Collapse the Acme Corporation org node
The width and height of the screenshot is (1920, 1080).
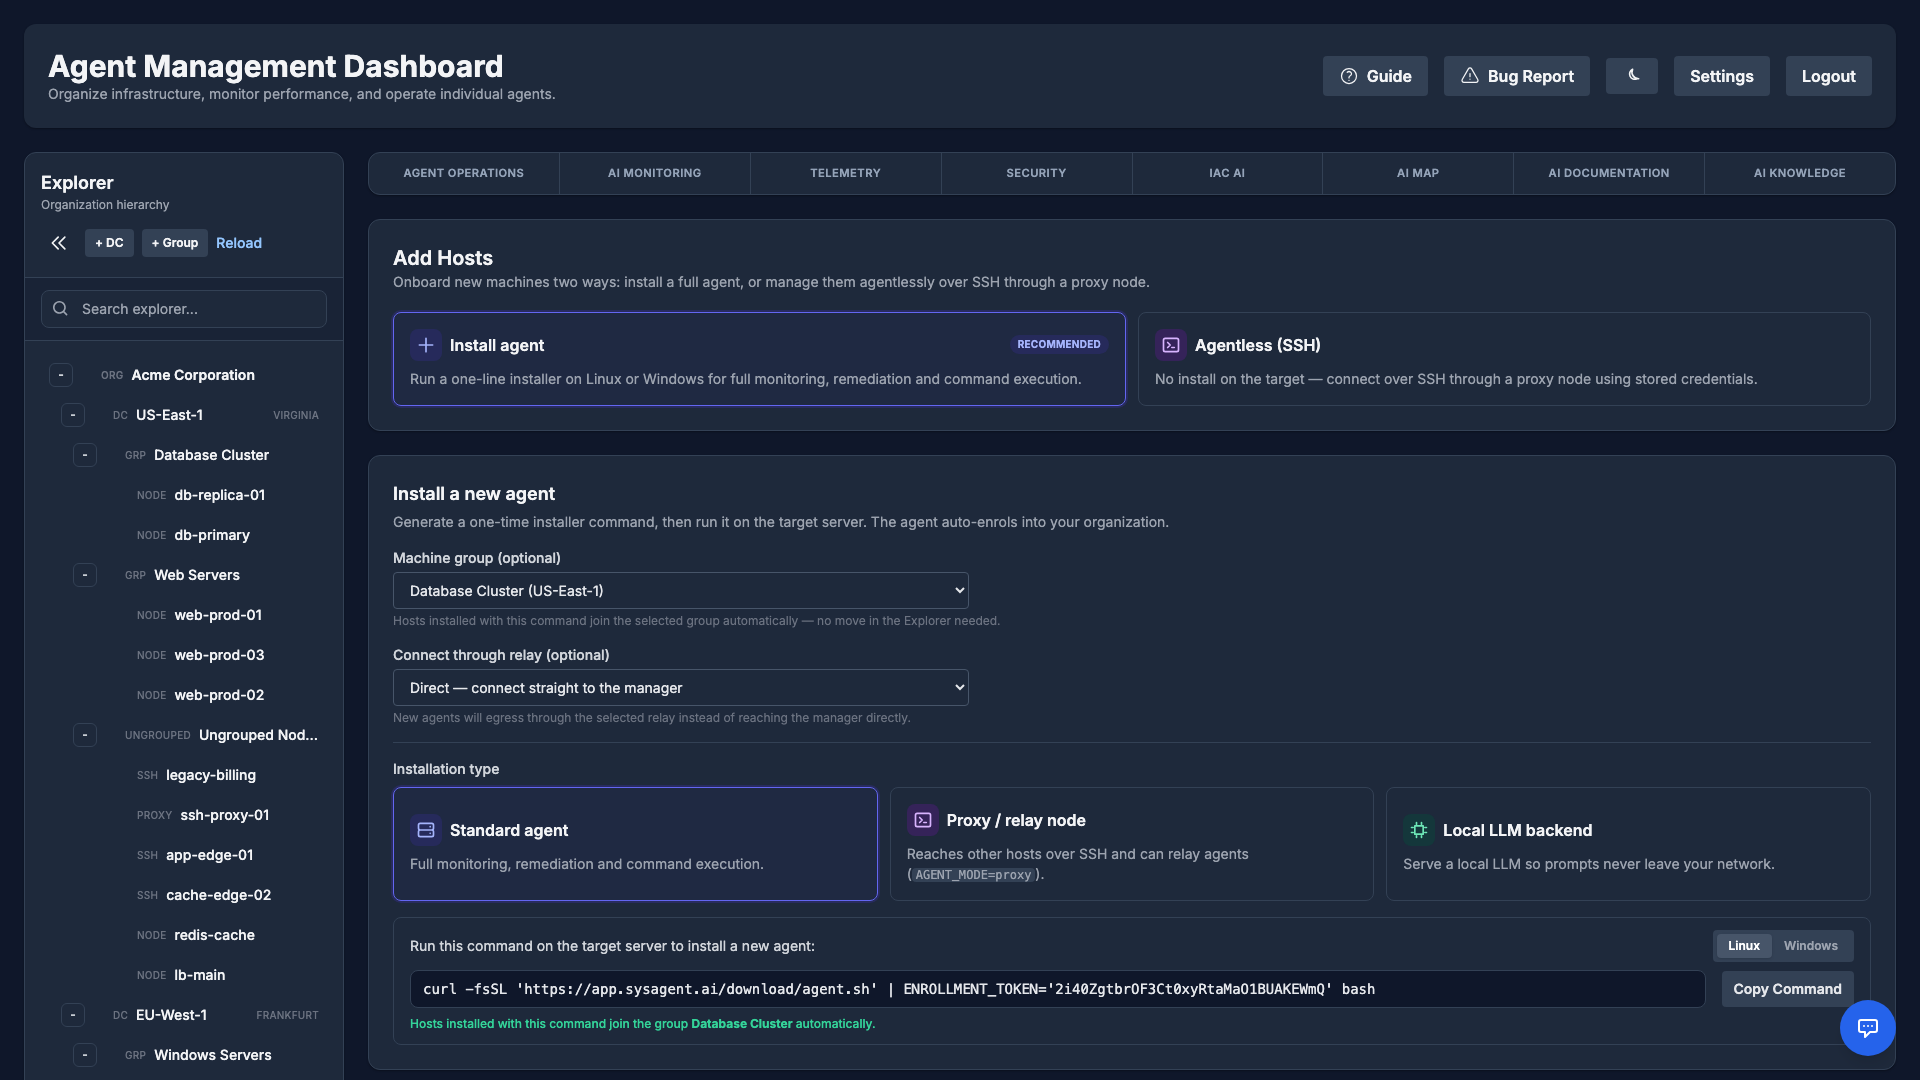coord(61,375)
